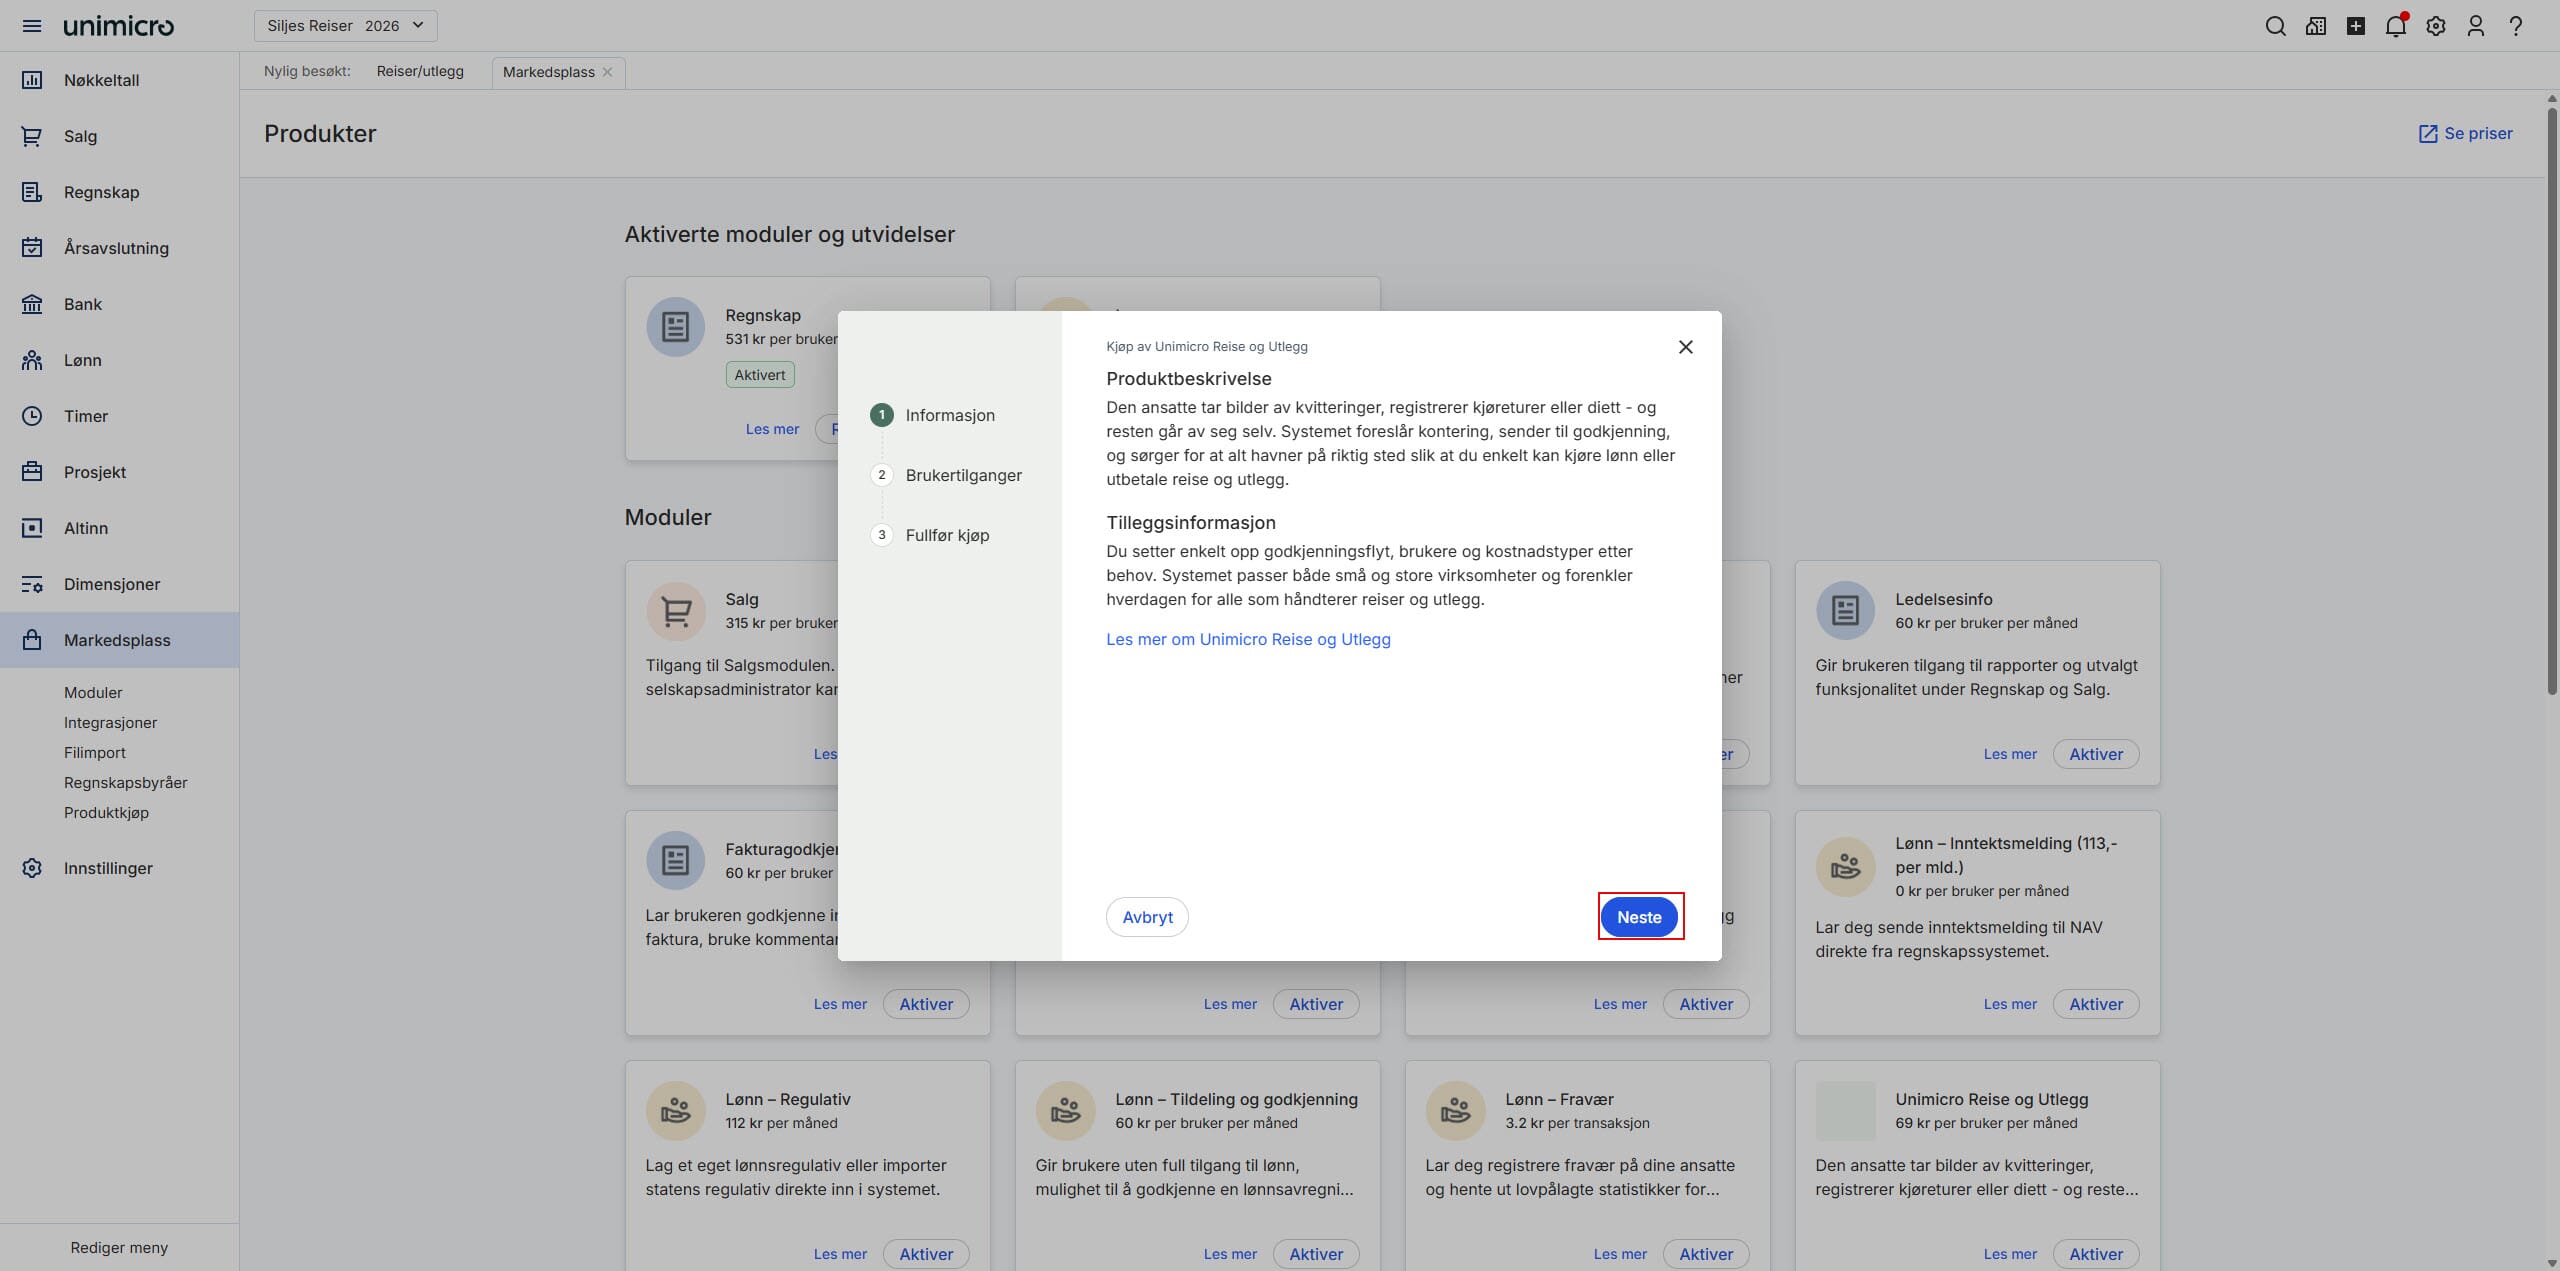
Task: Open the help question mark icon
Action: tap(2515, 26)
